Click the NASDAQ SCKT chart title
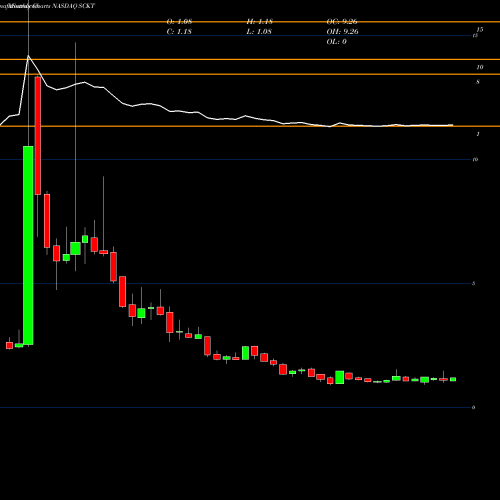Image resolution: width=500 pixels, height=500 pixels. (74, 6)
